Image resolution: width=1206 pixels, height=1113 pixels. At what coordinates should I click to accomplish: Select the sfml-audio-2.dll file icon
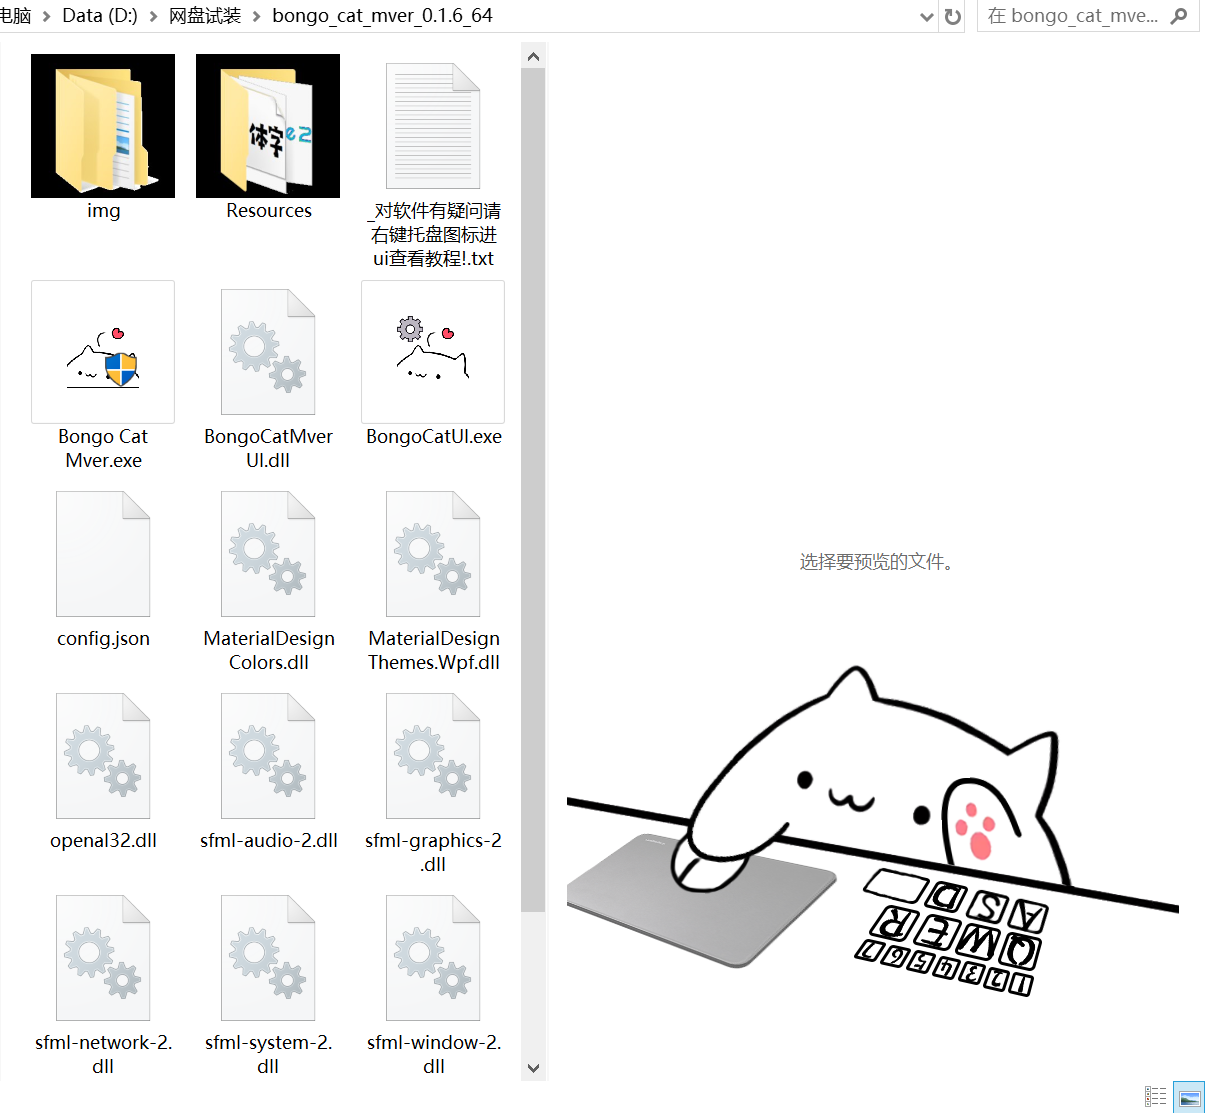[x=268, y=756]
